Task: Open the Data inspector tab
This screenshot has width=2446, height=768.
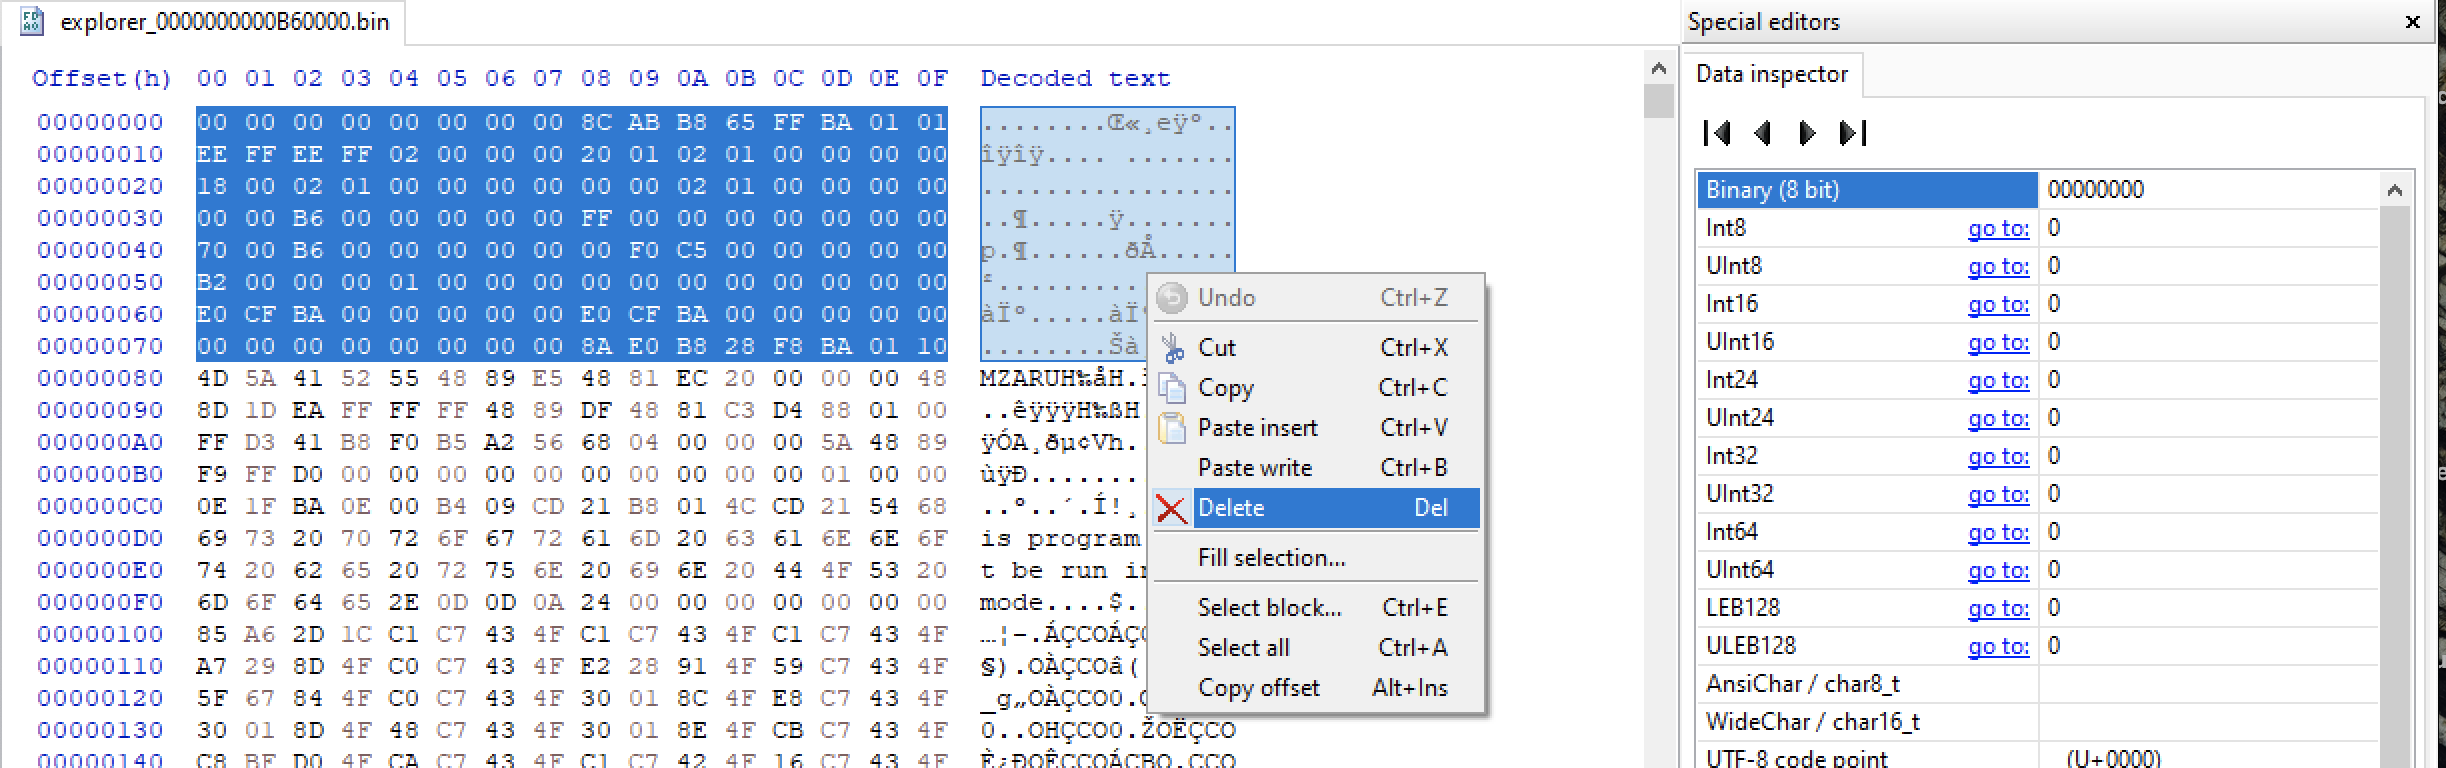Action: tap(1772, 74)
